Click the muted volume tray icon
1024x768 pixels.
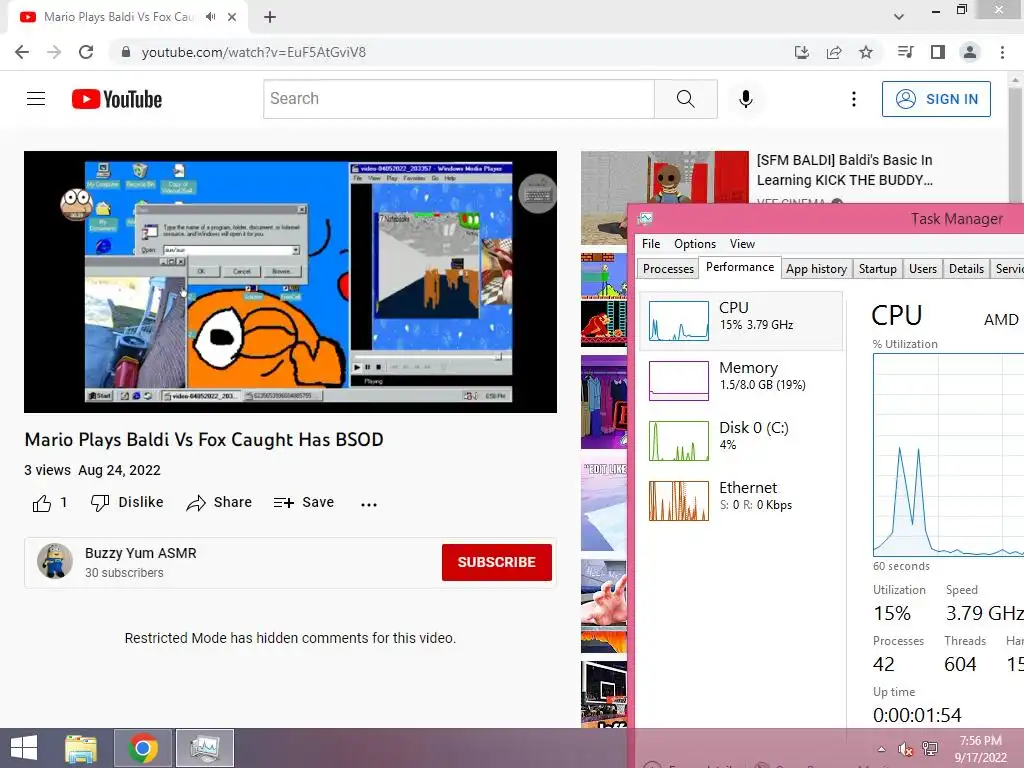905,749
